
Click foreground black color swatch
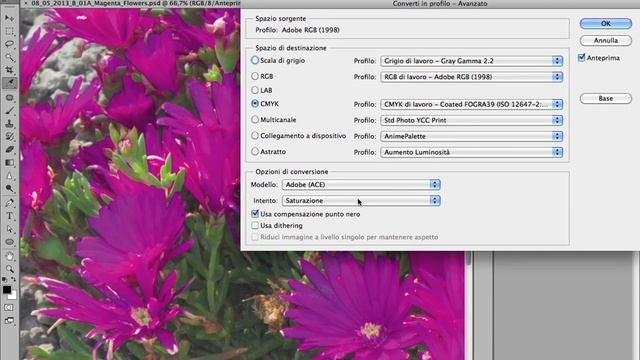tap(7, 290)
